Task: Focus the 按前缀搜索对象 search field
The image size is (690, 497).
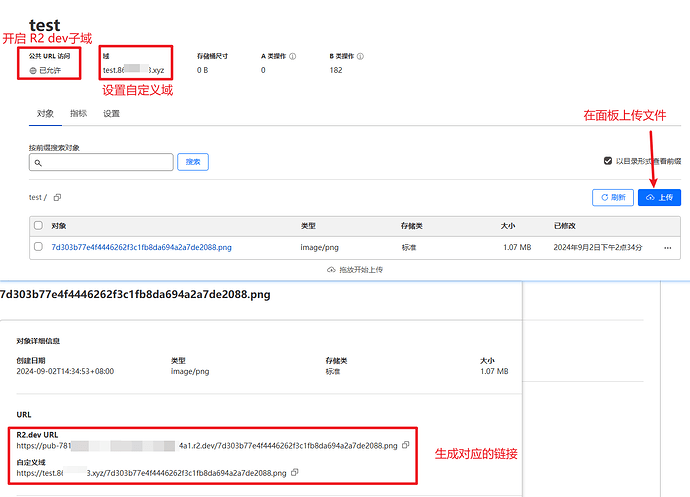Action: 101,162
